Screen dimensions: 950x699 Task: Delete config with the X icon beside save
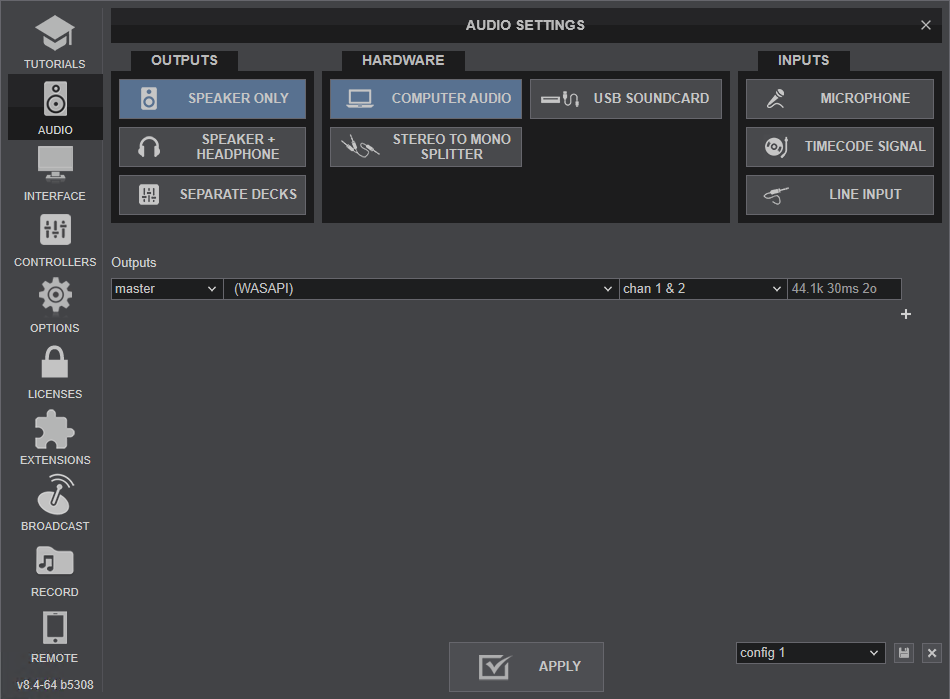[932, 653]
